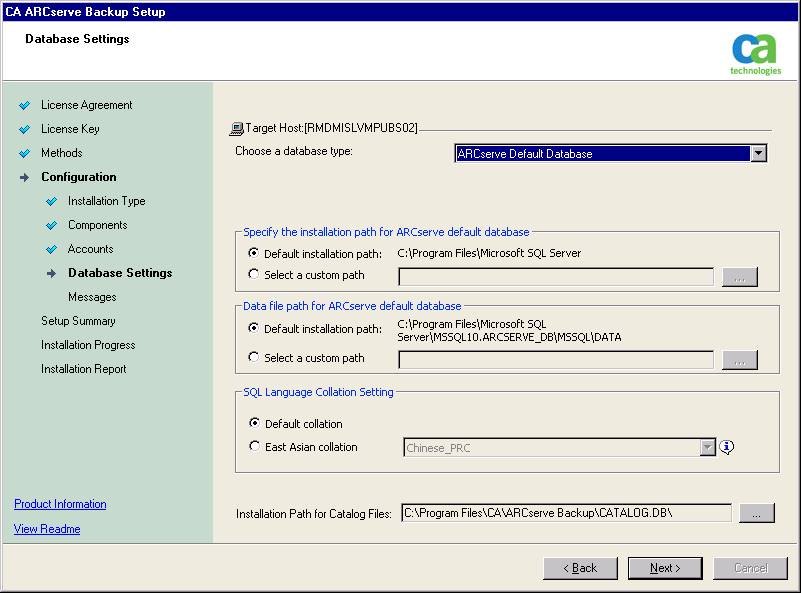
Task: Select custom path for SQL Server installation
Action: (254, 275)
